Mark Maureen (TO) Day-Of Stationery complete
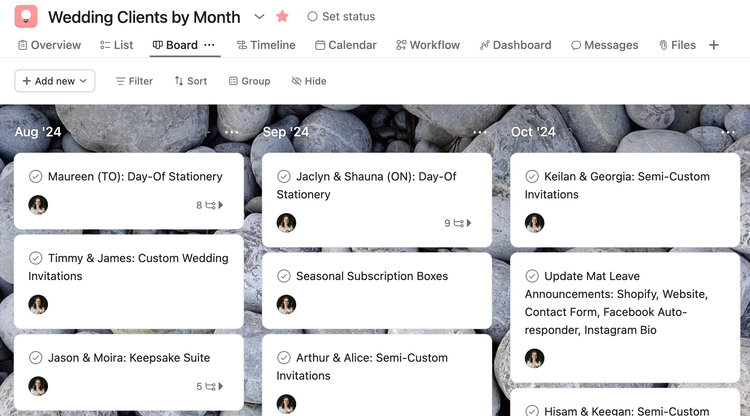The image size is (750, 416). coord(35,176)
